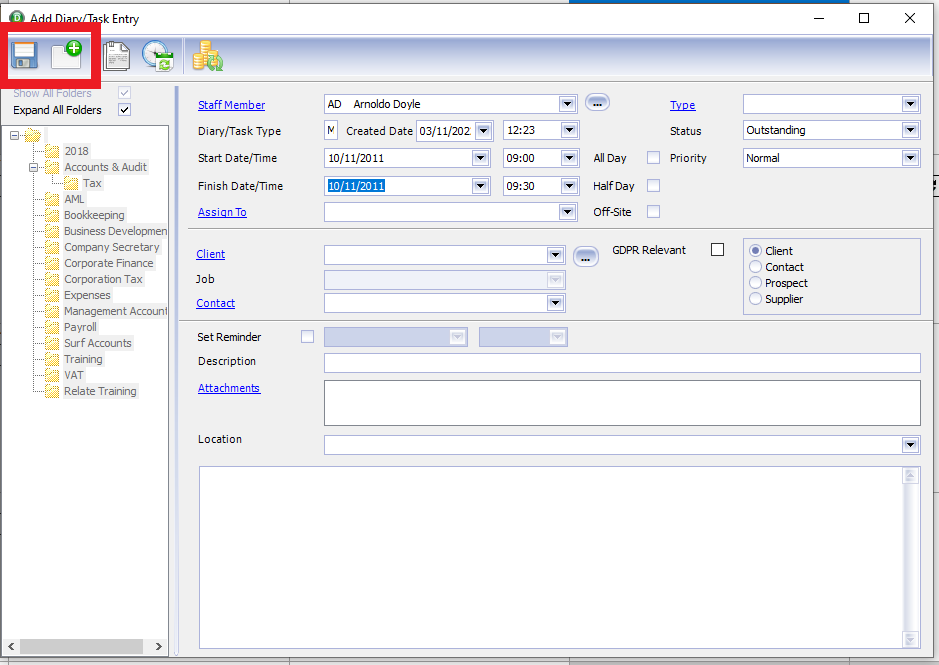
Task: Collapse the root folder tree node
Action: point(14,135)
